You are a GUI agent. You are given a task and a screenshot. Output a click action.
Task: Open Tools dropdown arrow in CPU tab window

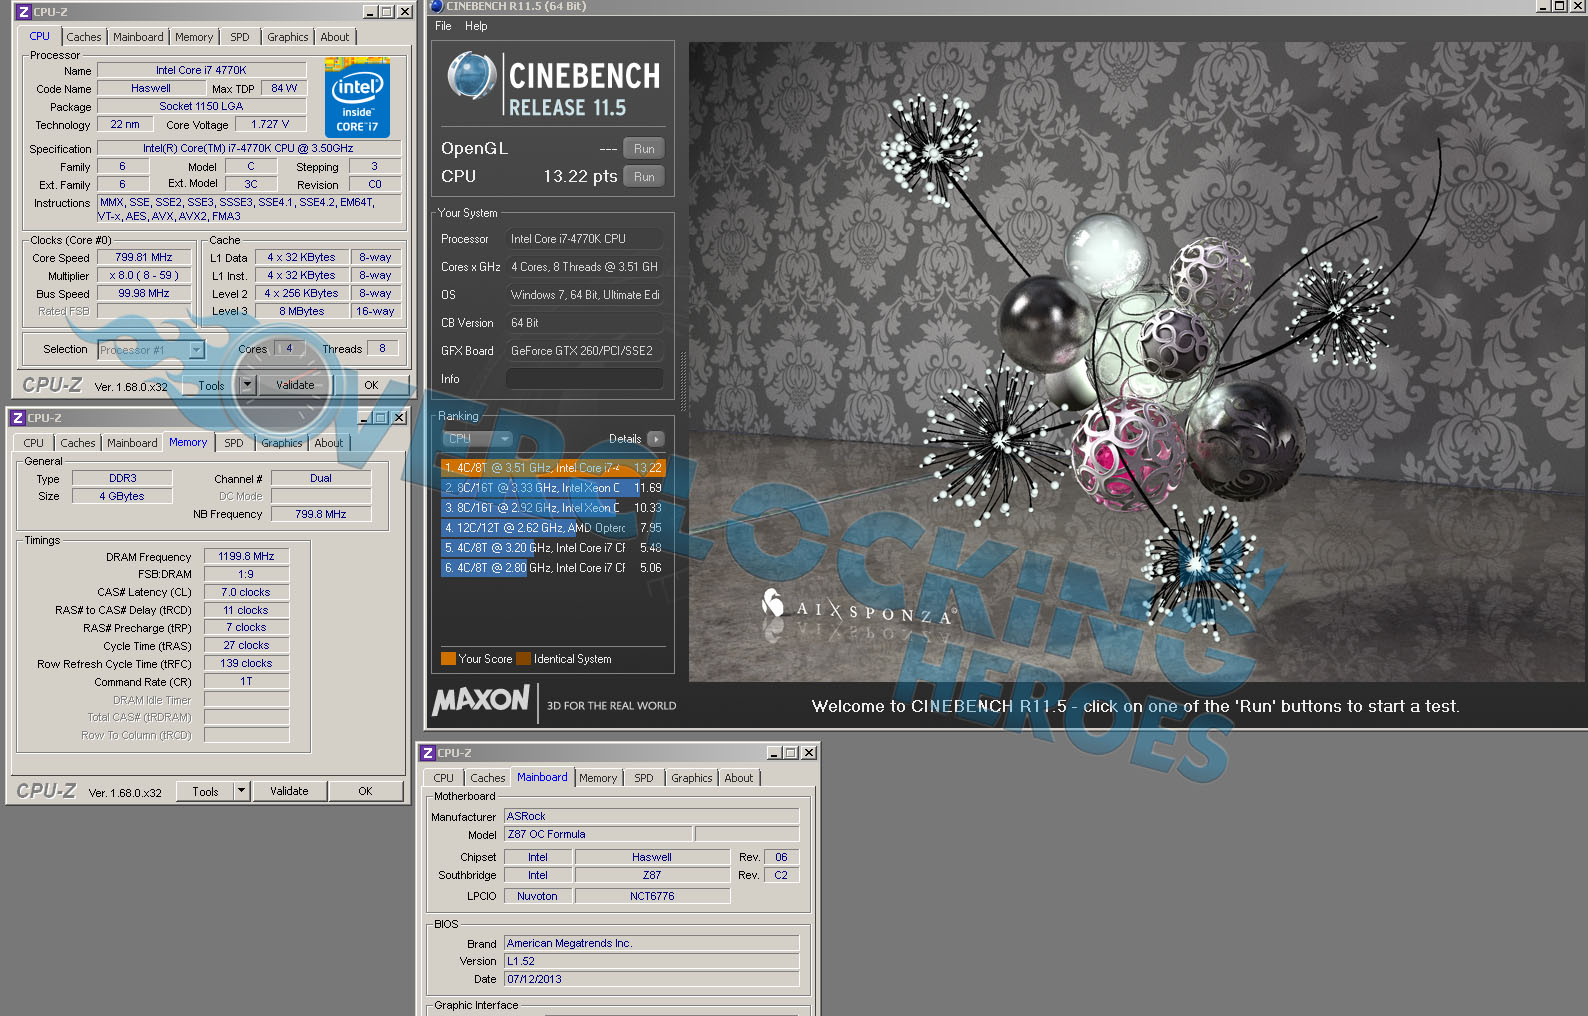tap(247, 385)
